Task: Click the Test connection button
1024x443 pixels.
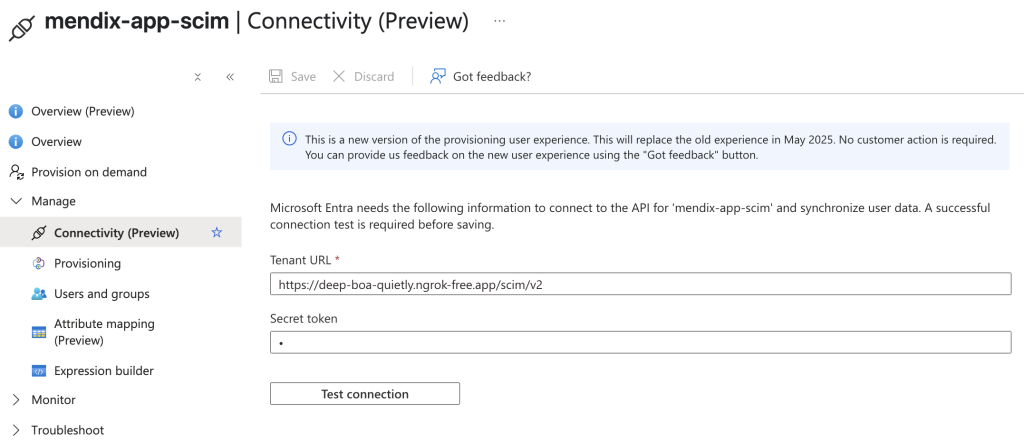Action: coord(365,394)
